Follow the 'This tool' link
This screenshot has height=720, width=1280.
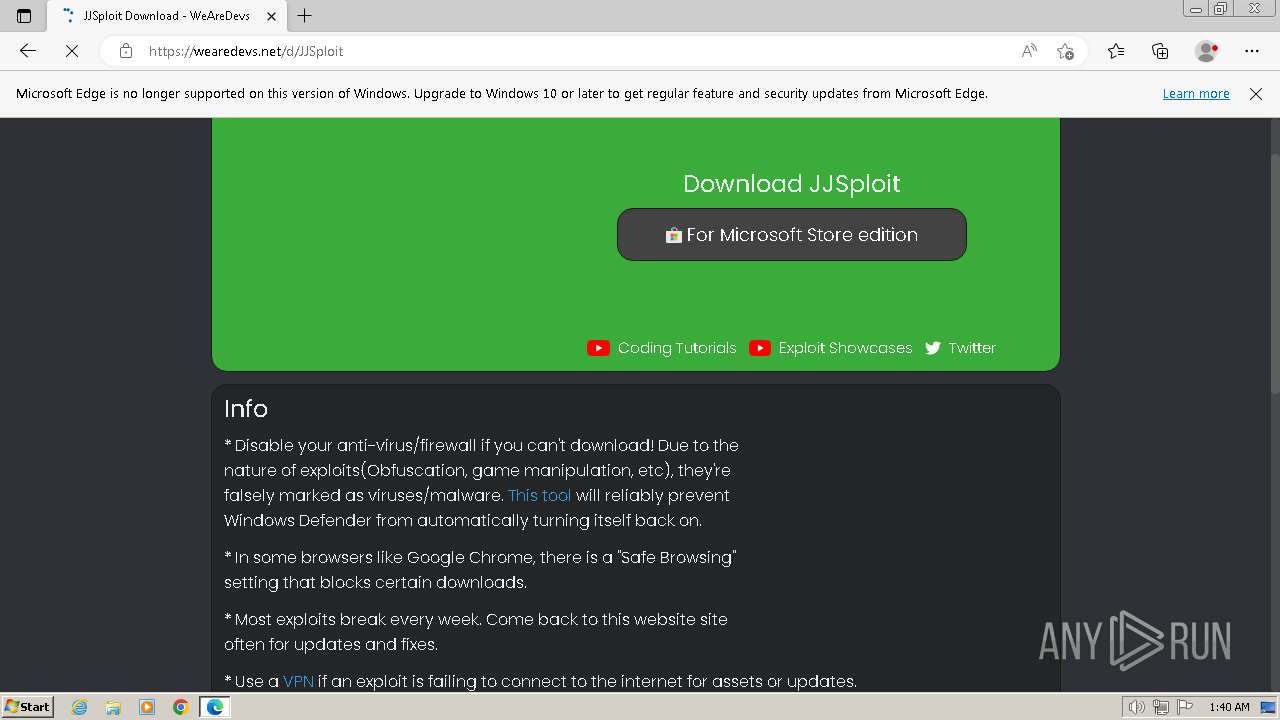point(540,495)
